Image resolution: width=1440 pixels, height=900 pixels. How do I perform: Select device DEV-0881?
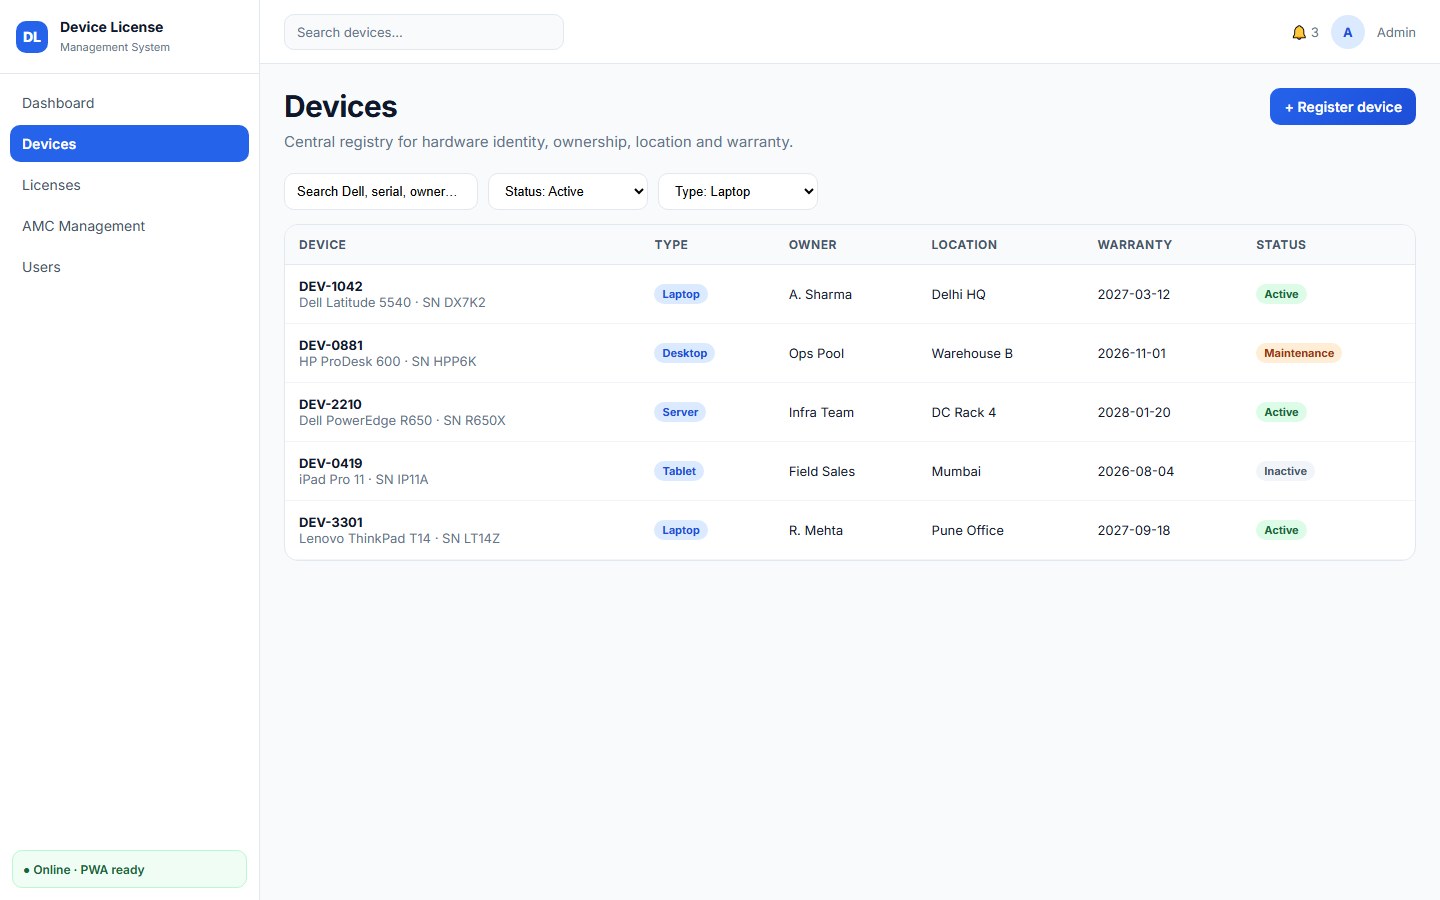pyautogui.click(x=850, y=353)
